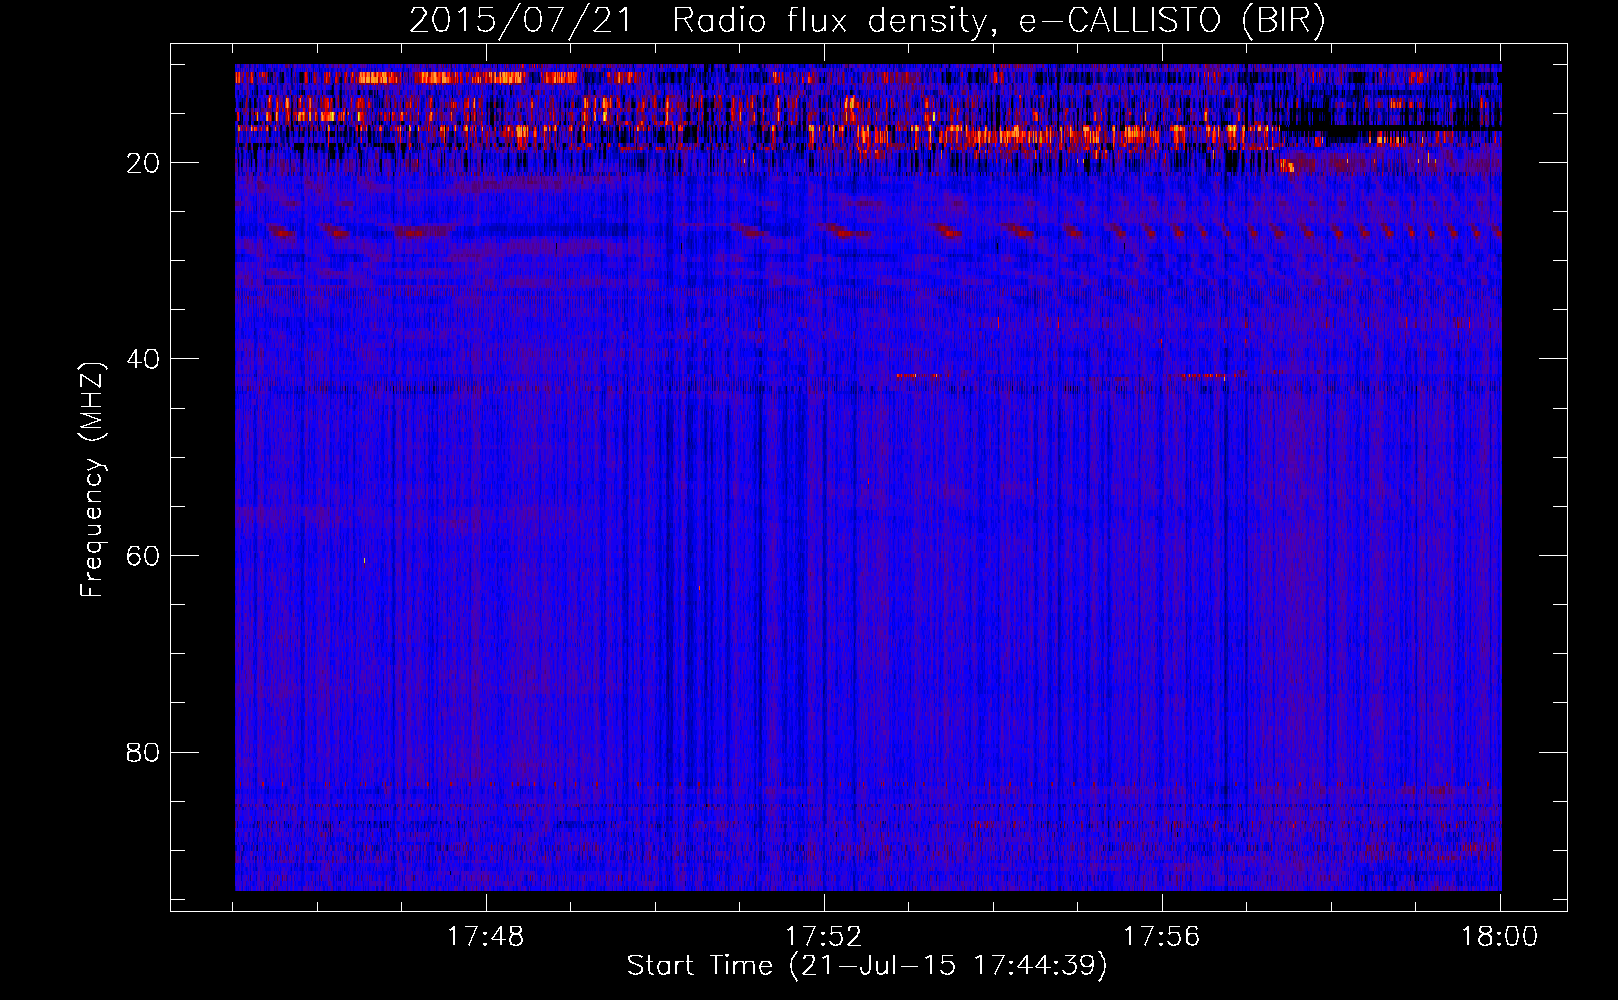
Task: Click the bright burst near 42 MHz at 17:53
Action: [x=922, y=376]
